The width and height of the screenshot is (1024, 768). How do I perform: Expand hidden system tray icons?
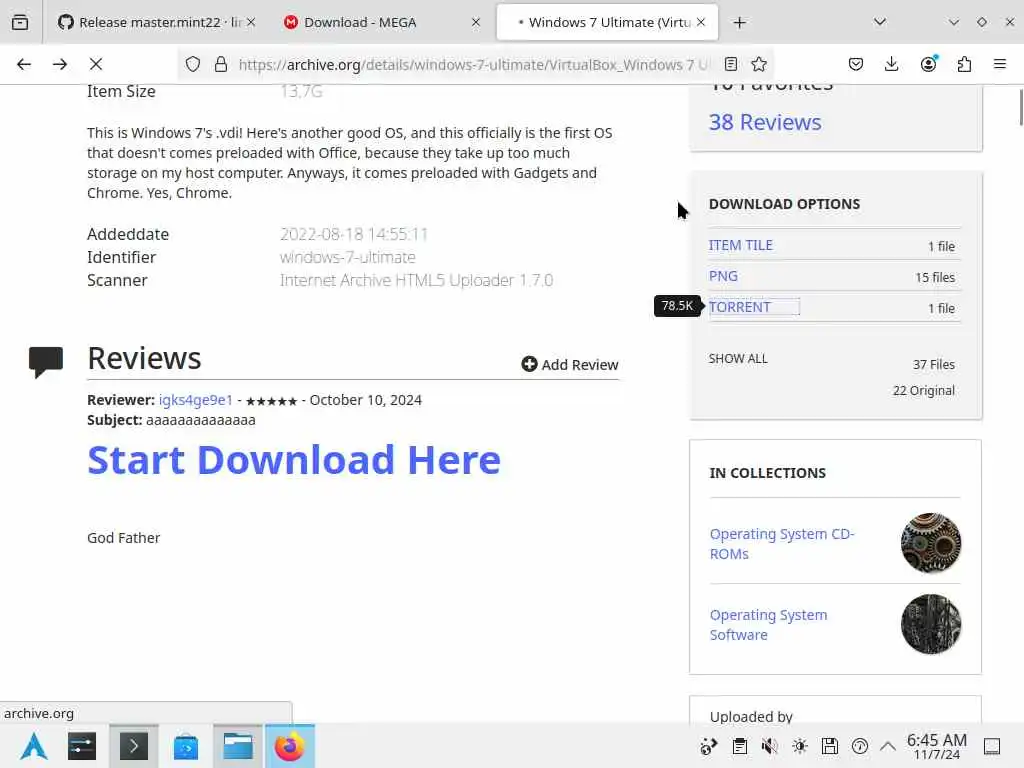[x=888, y=746]
